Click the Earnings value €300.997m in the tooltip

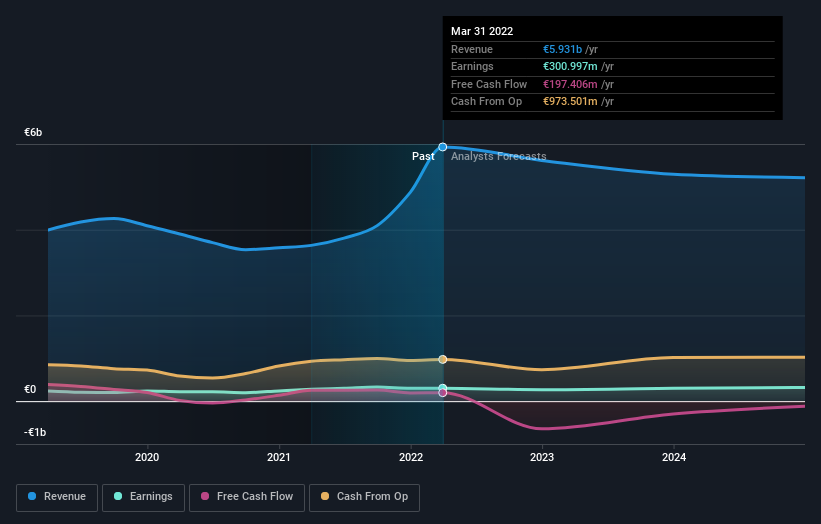point(570,66)
